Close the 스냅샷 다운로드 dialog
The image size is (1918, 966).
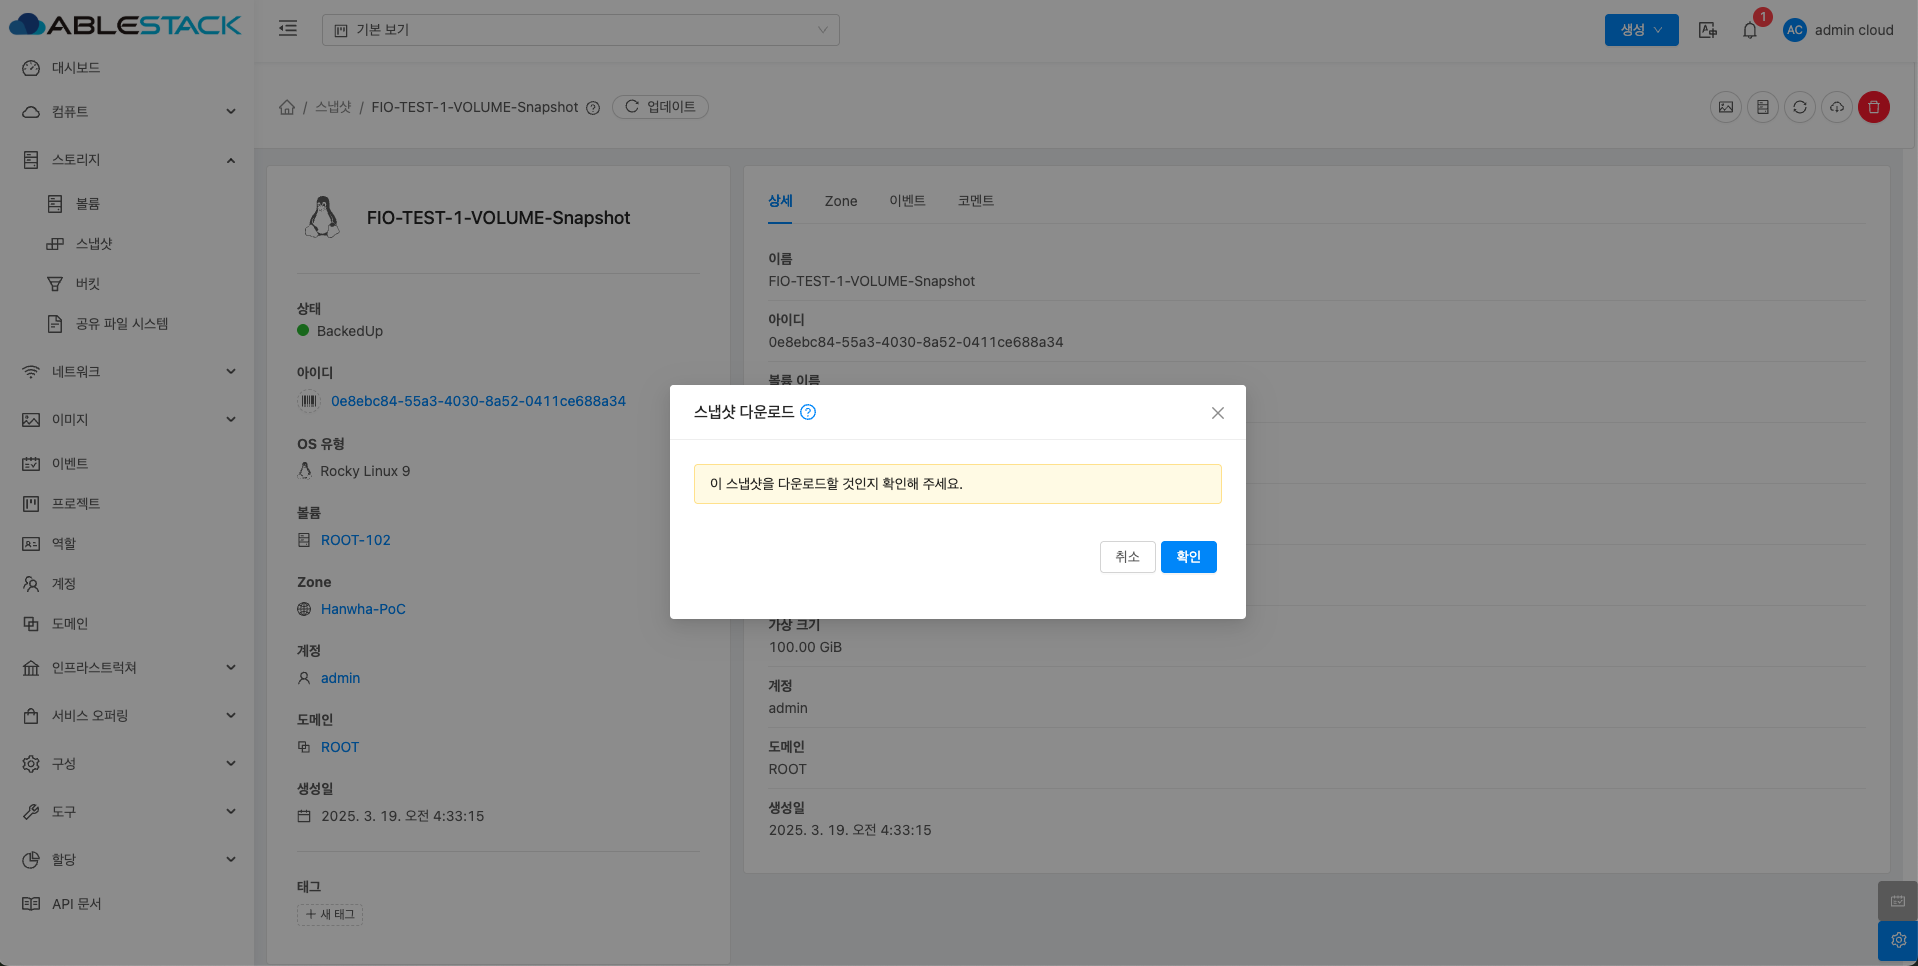point(1217,413)
